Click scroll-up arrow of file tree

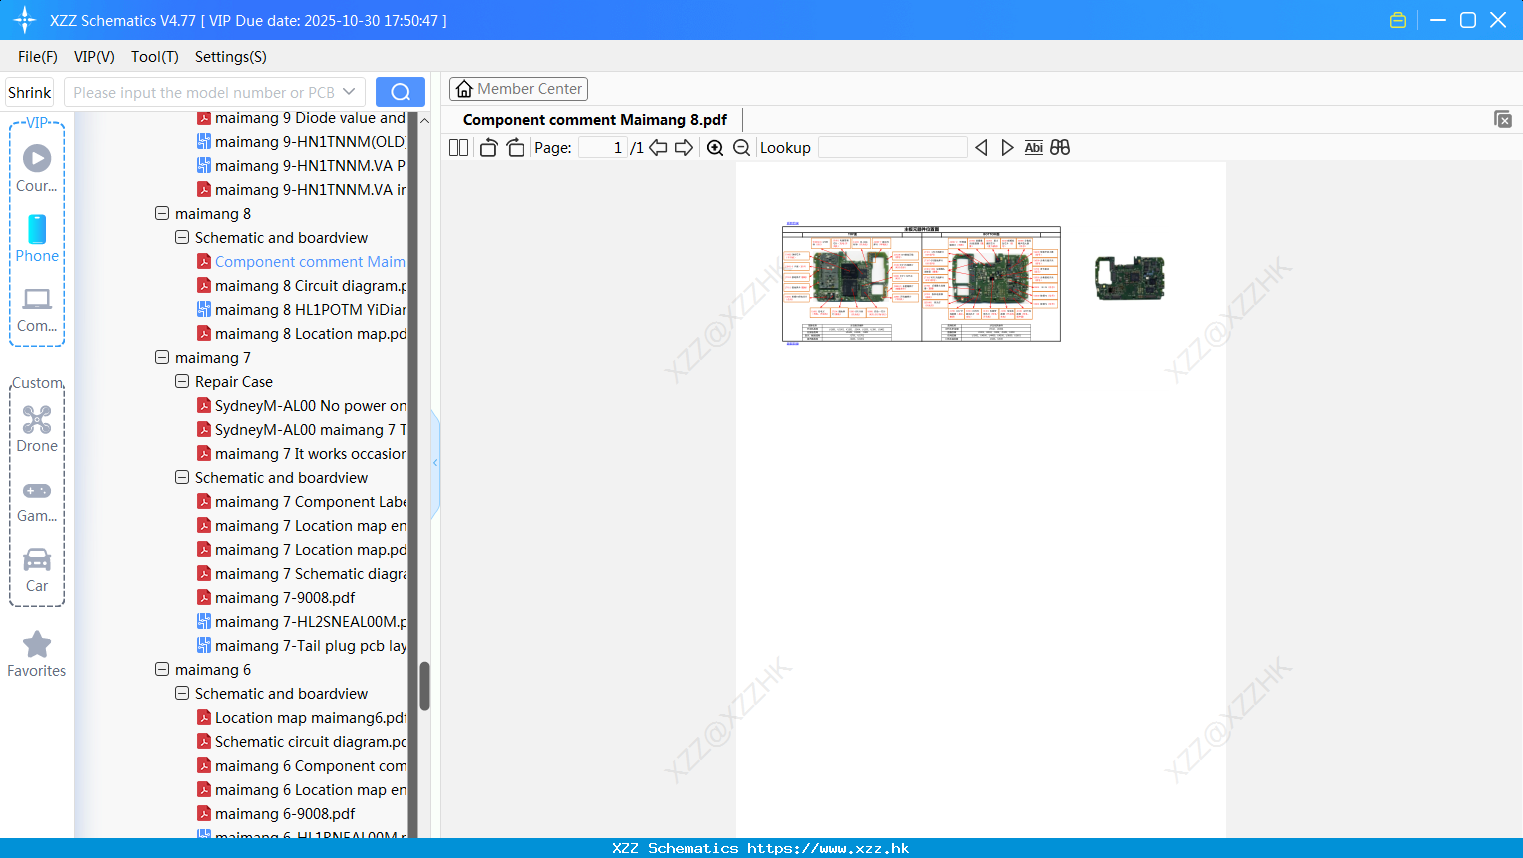coord(424,120)
